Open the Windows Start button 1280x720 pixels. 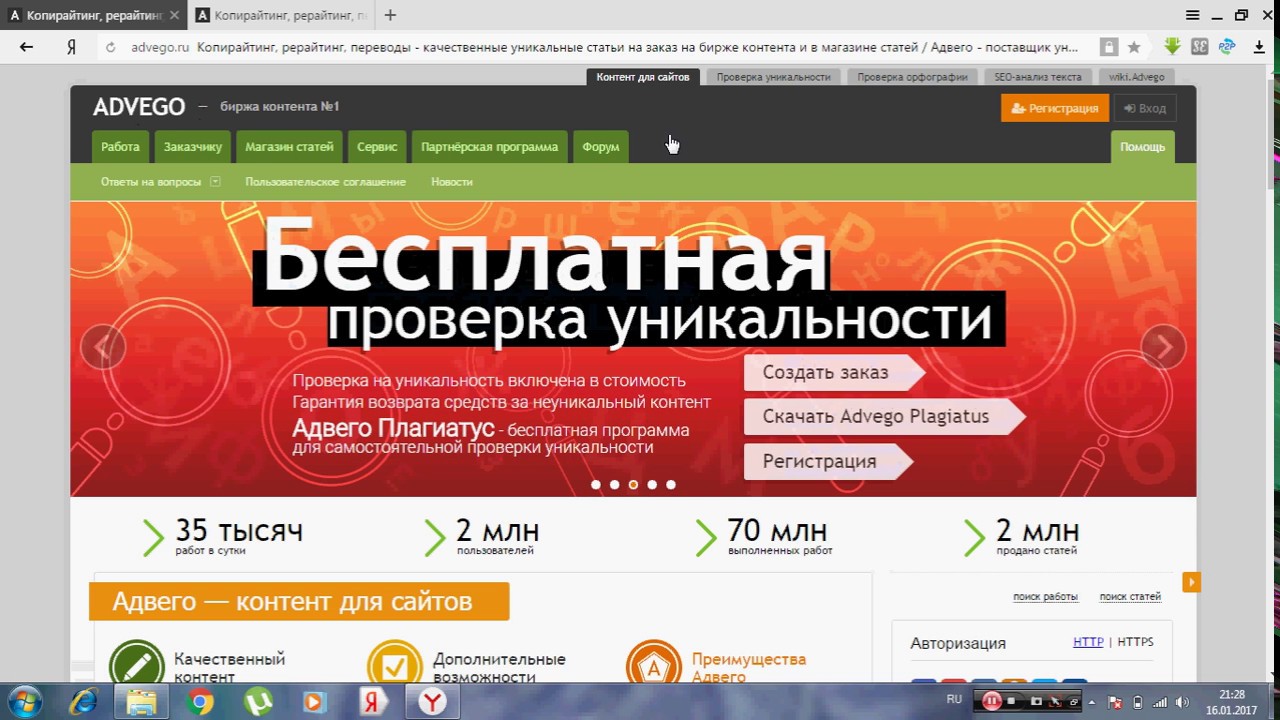(x=24, y=702)
